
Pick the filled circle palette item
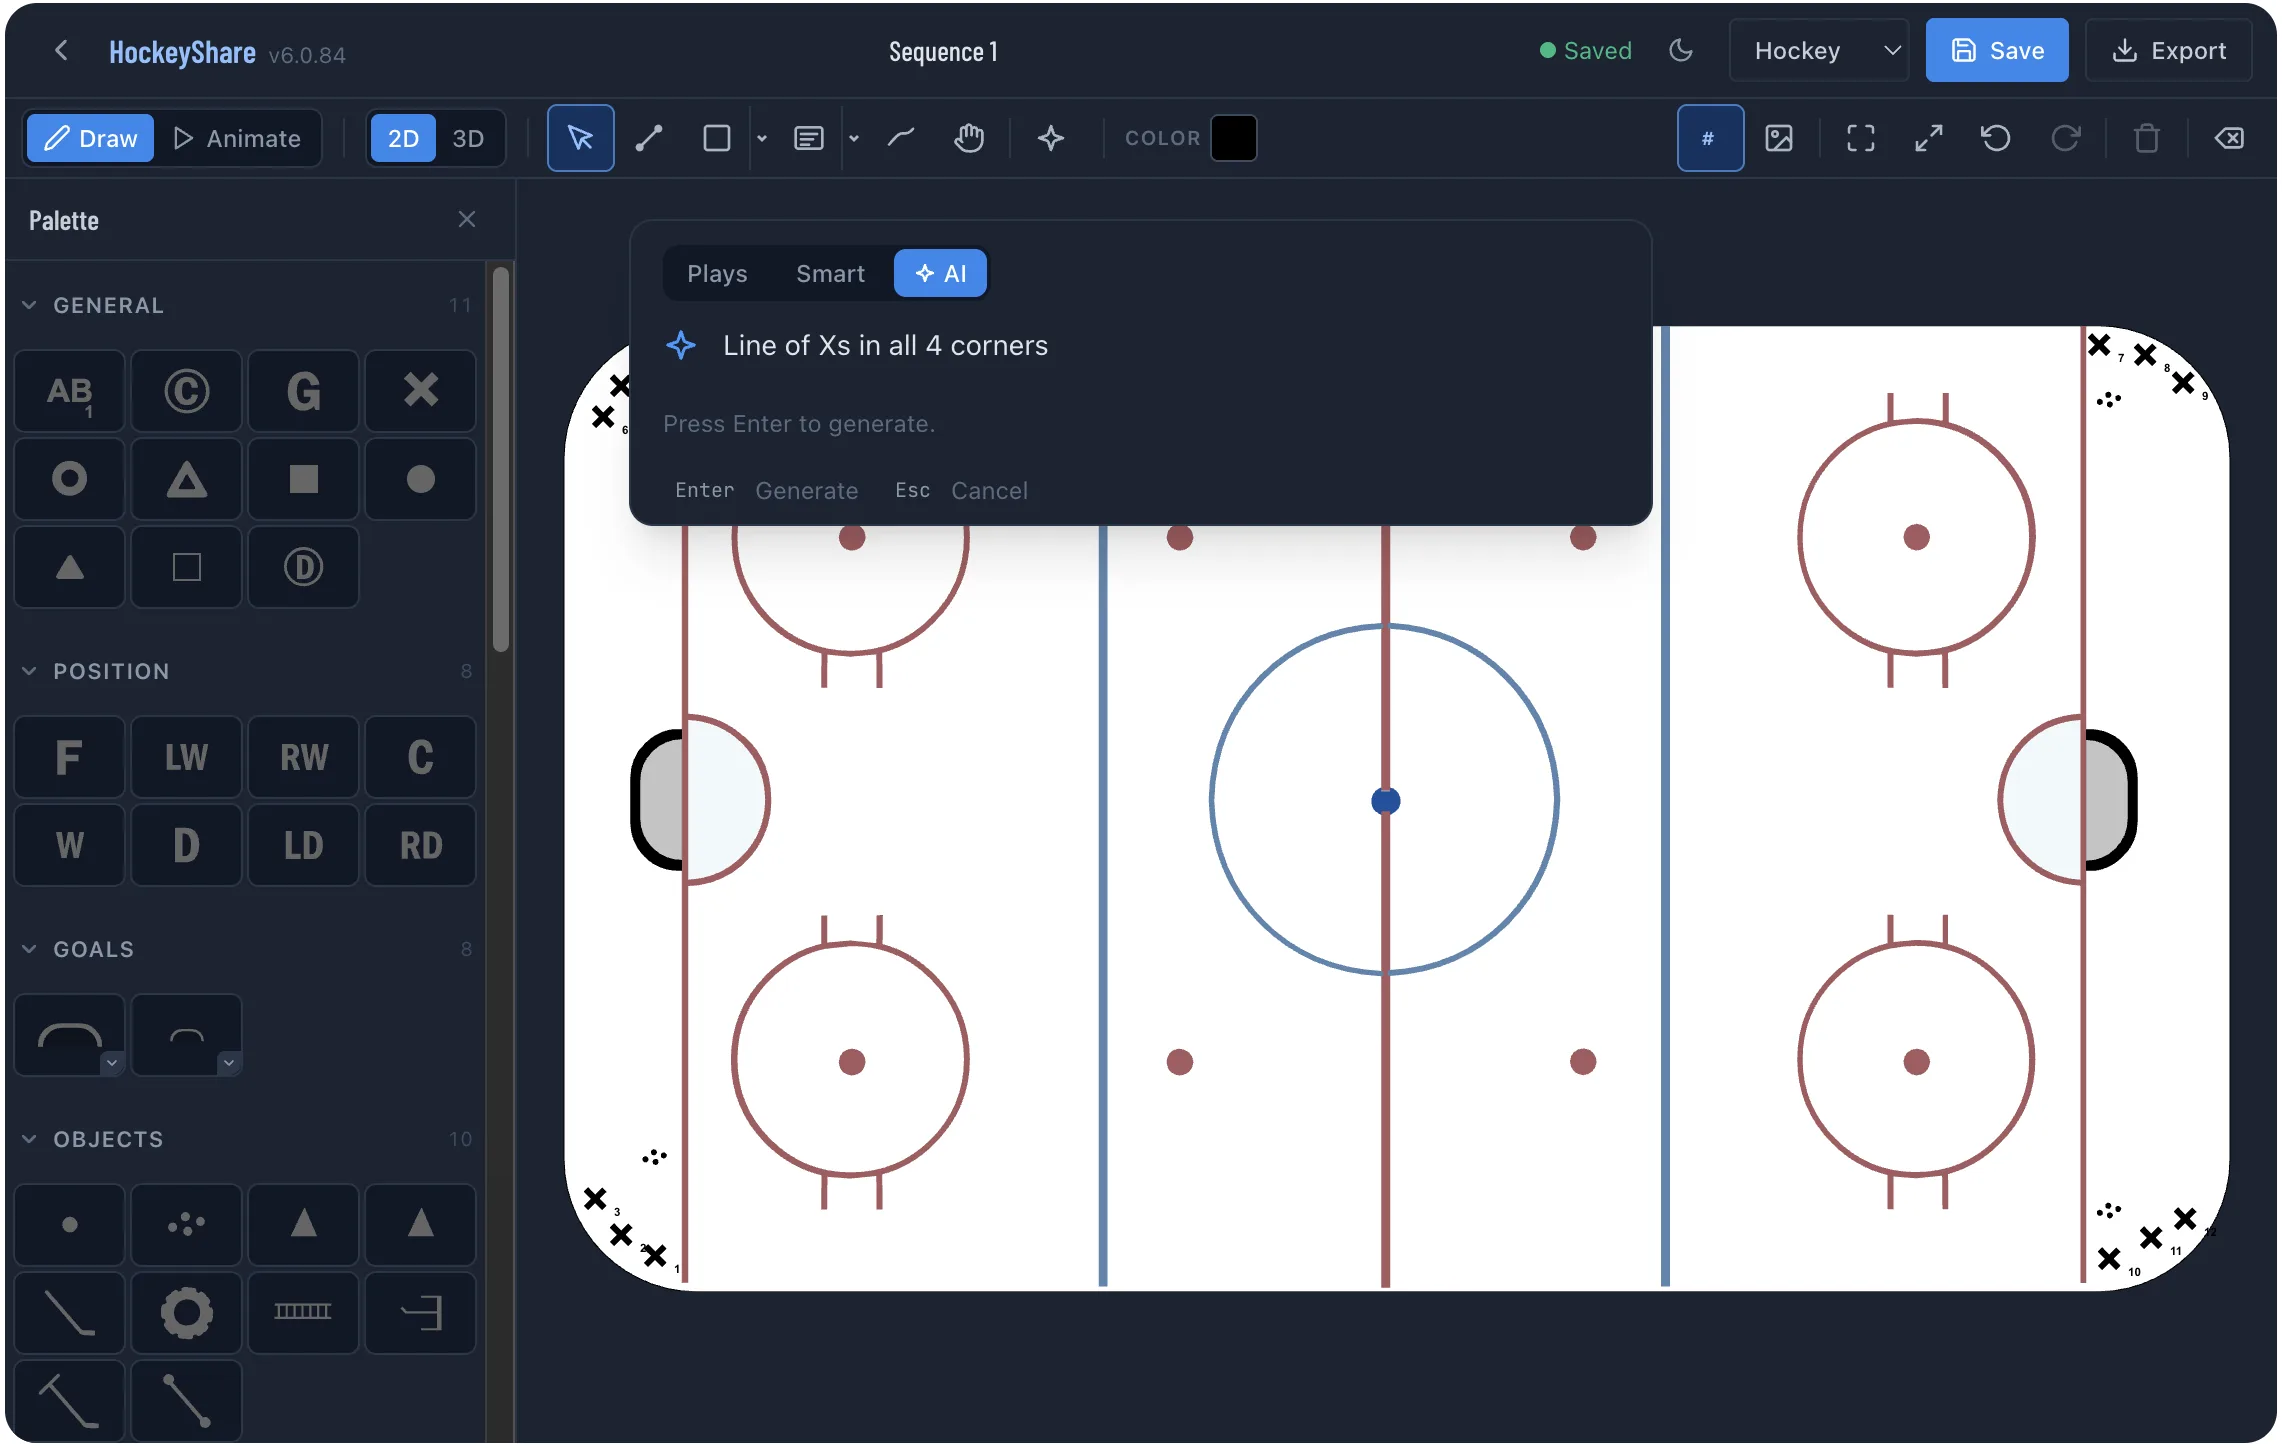[x=421, y=479]
